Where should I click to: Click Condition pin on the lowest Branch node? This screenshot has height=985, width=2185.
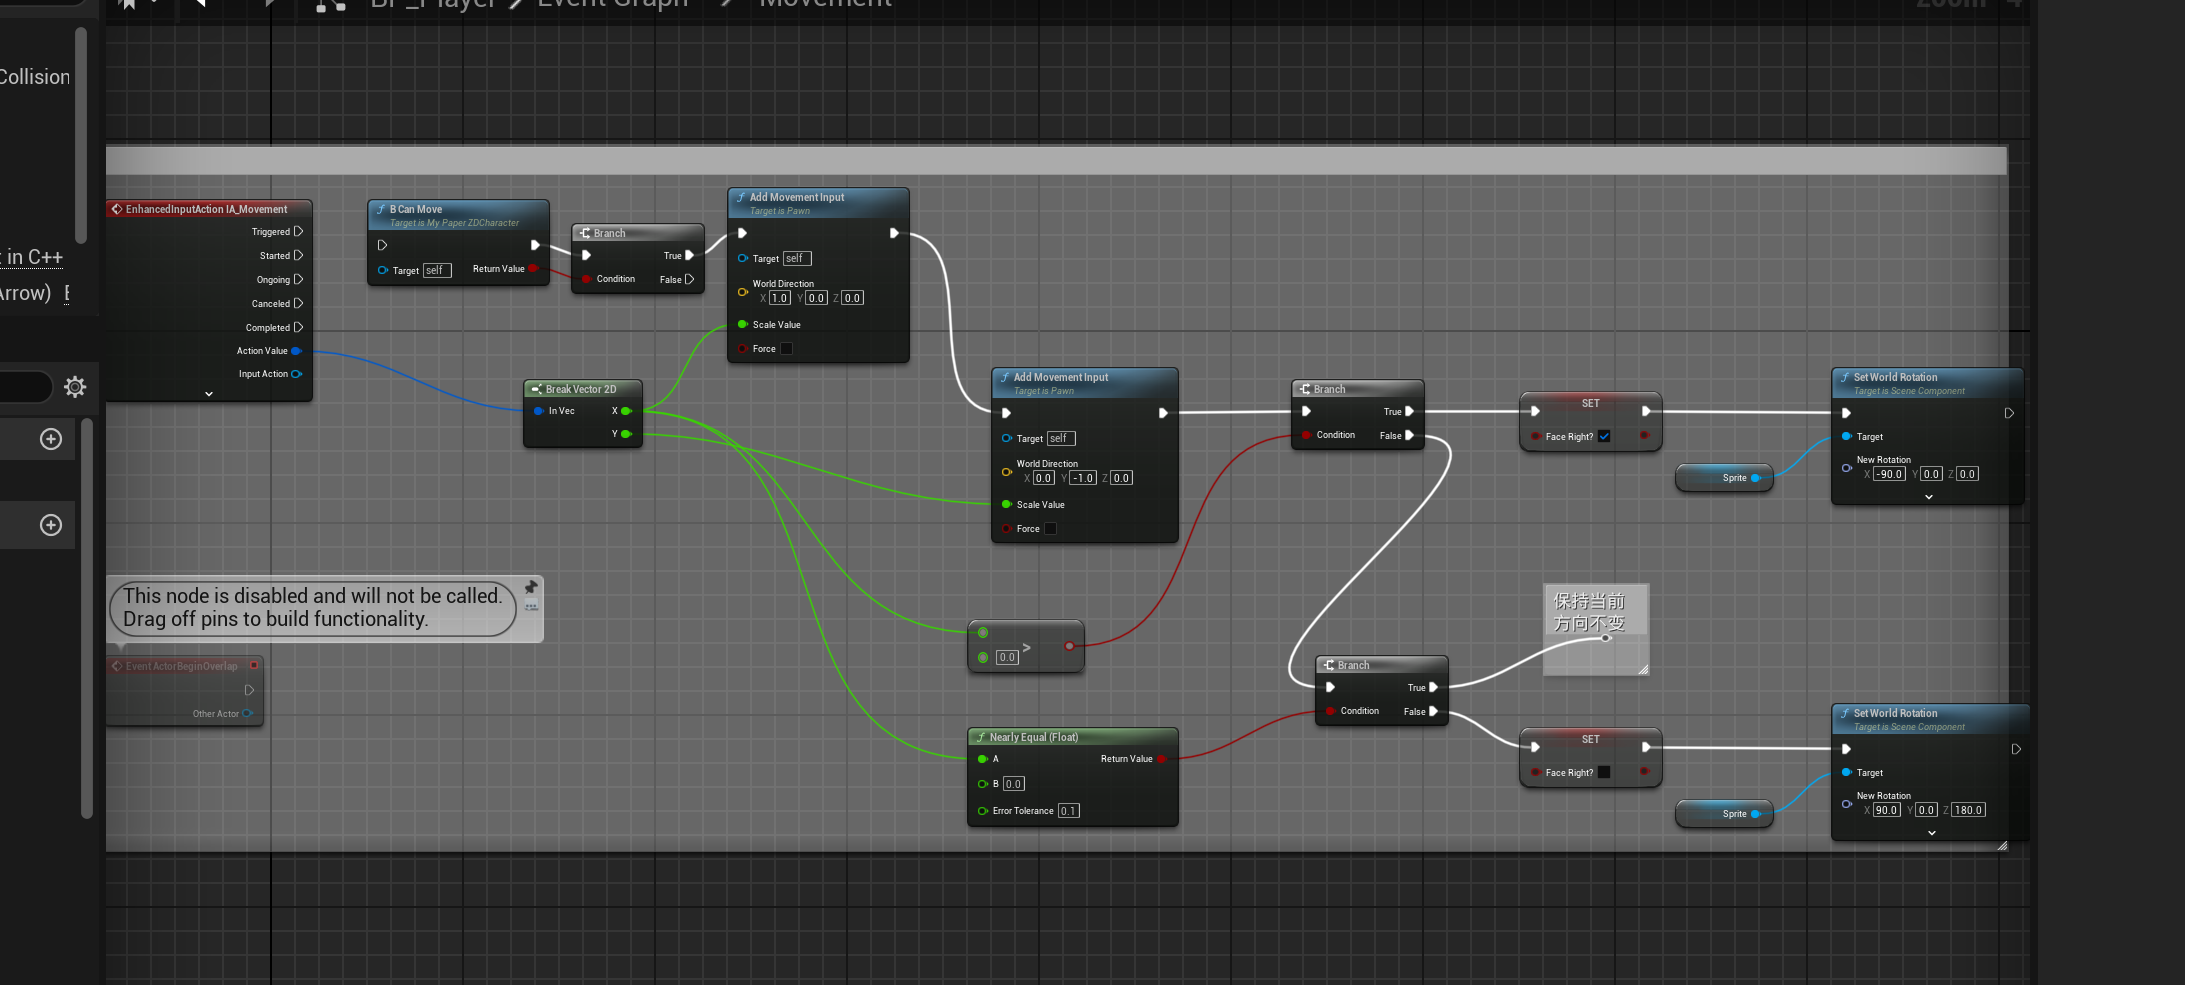point(1330,711)
